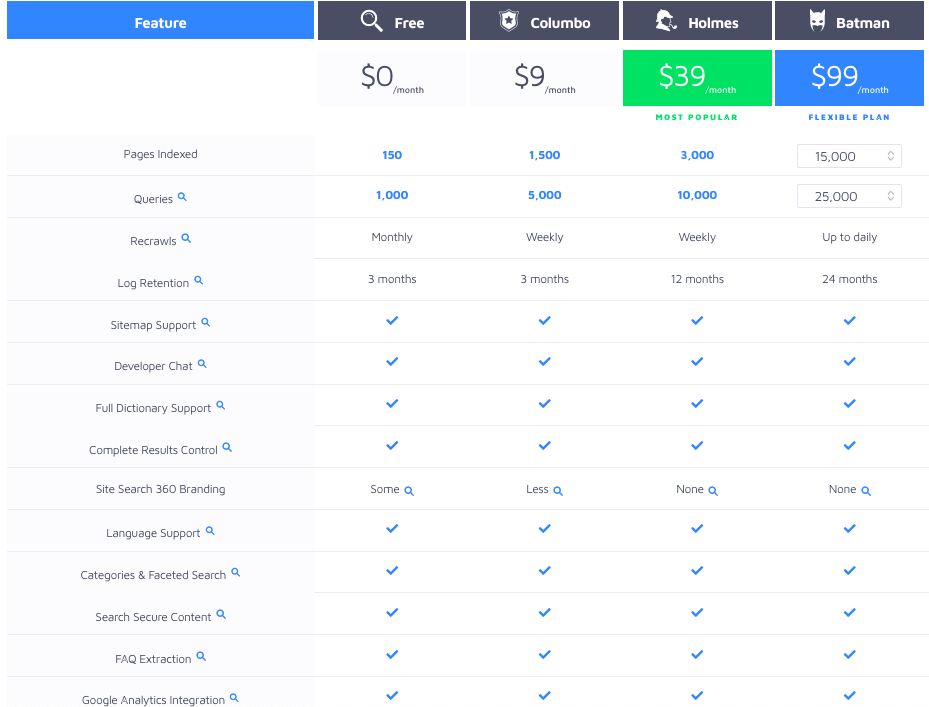Click the Free plan Sitemap Support checkmark
This screenshot has width=929, height=707.
click(x=392, y=321)
